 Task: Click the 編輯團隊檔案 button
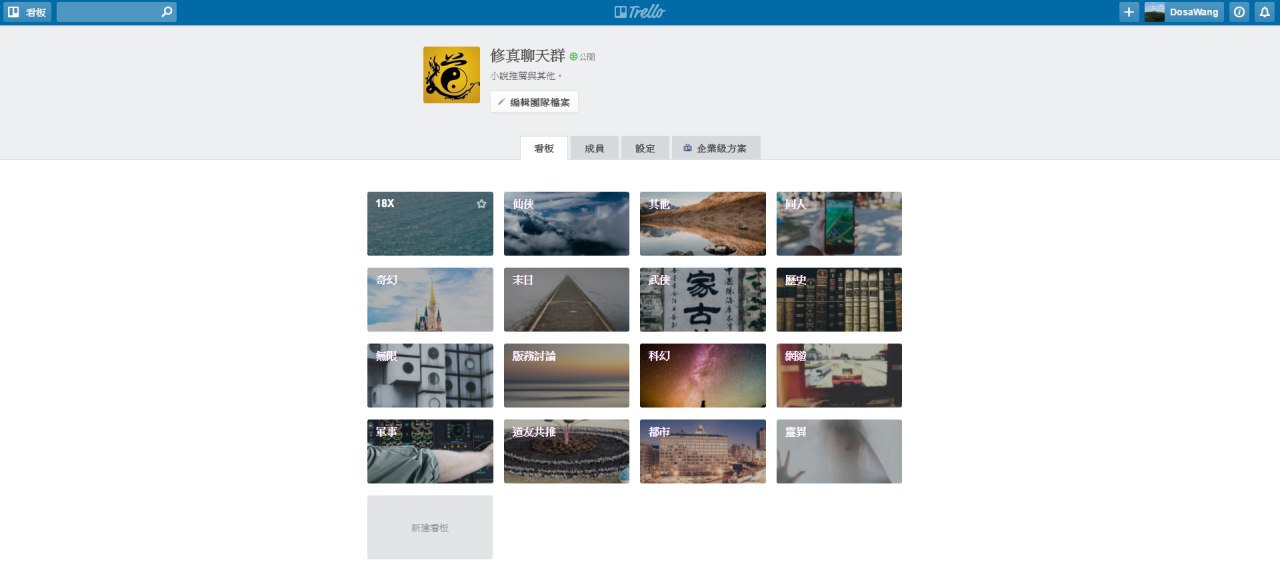coord(534,102)
